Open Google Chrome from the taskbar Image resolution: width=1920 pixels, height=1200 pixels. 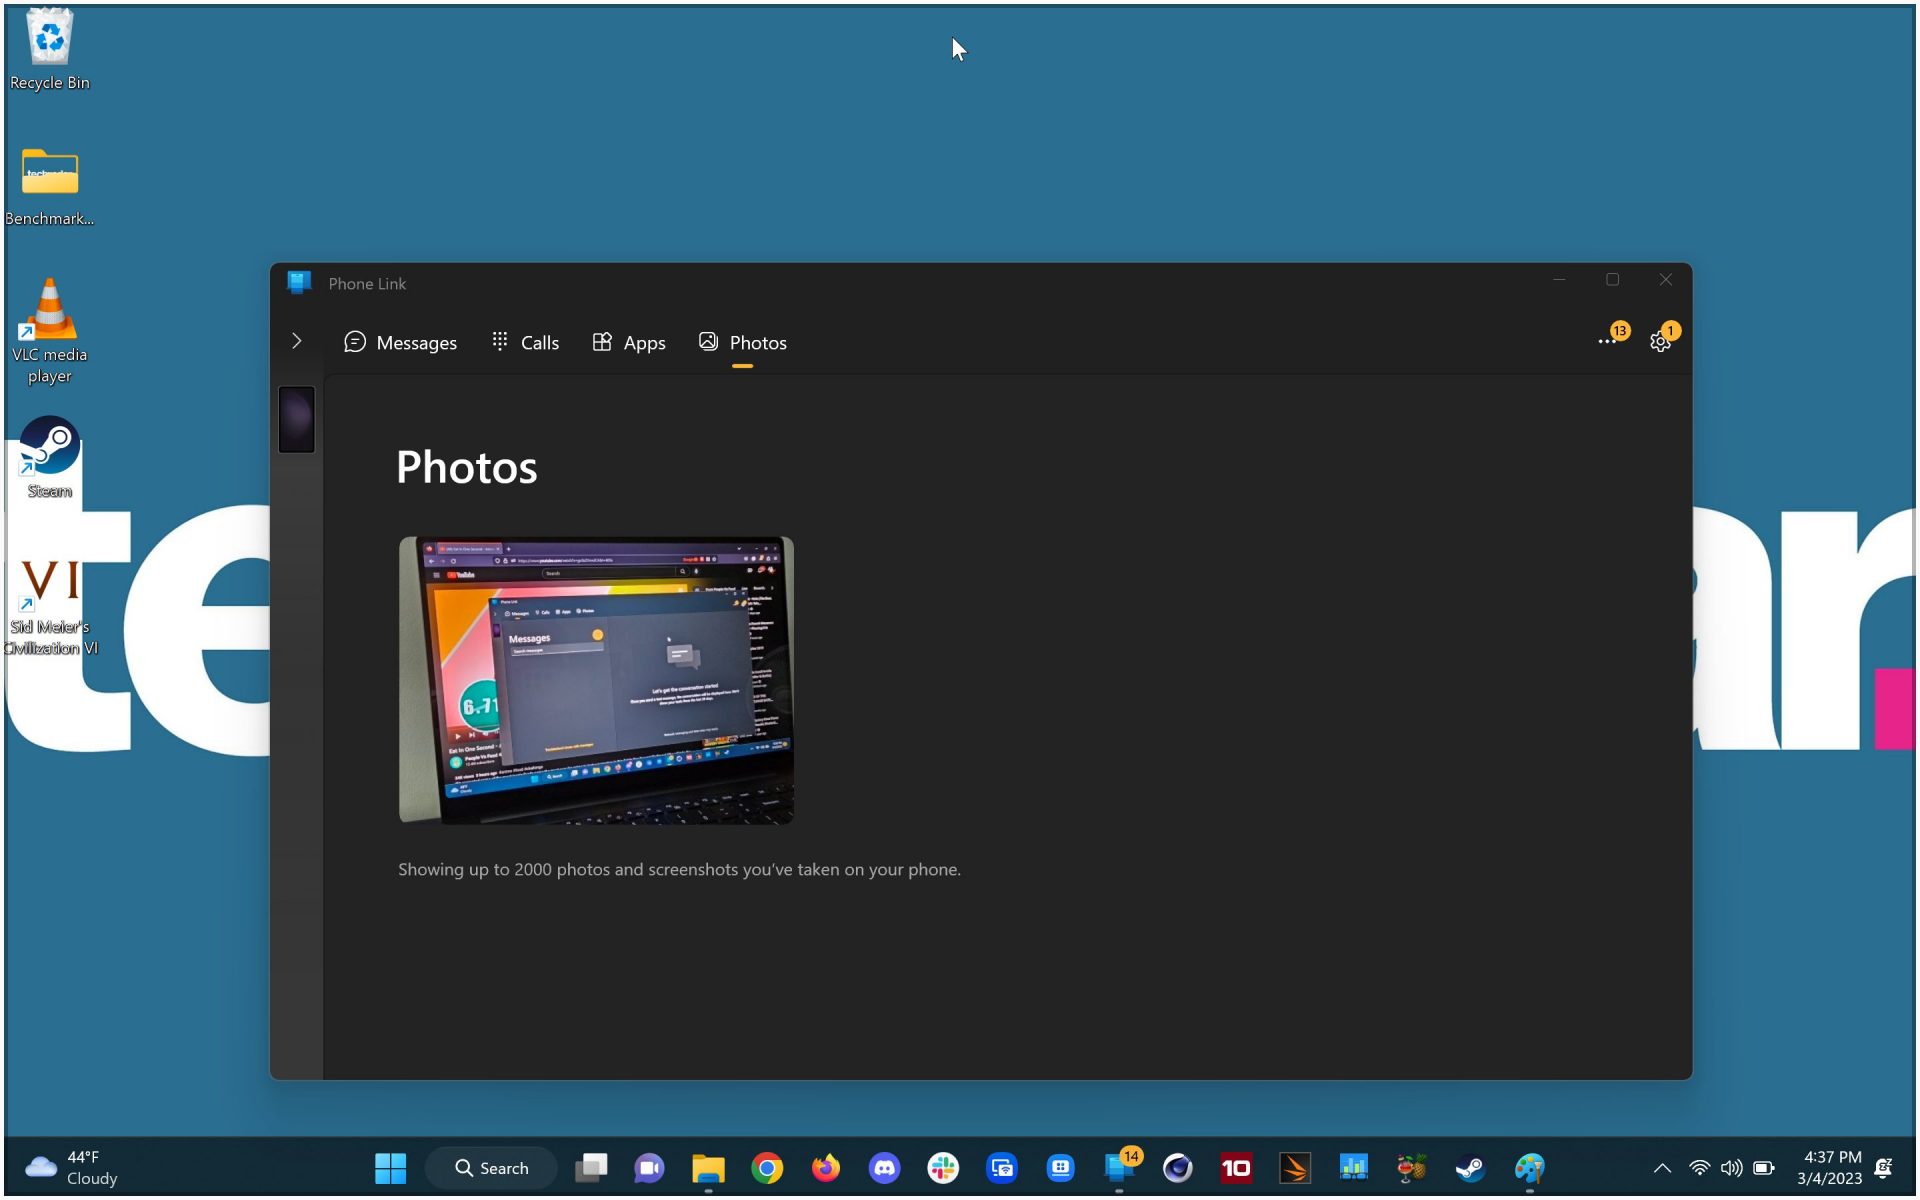767,1168
